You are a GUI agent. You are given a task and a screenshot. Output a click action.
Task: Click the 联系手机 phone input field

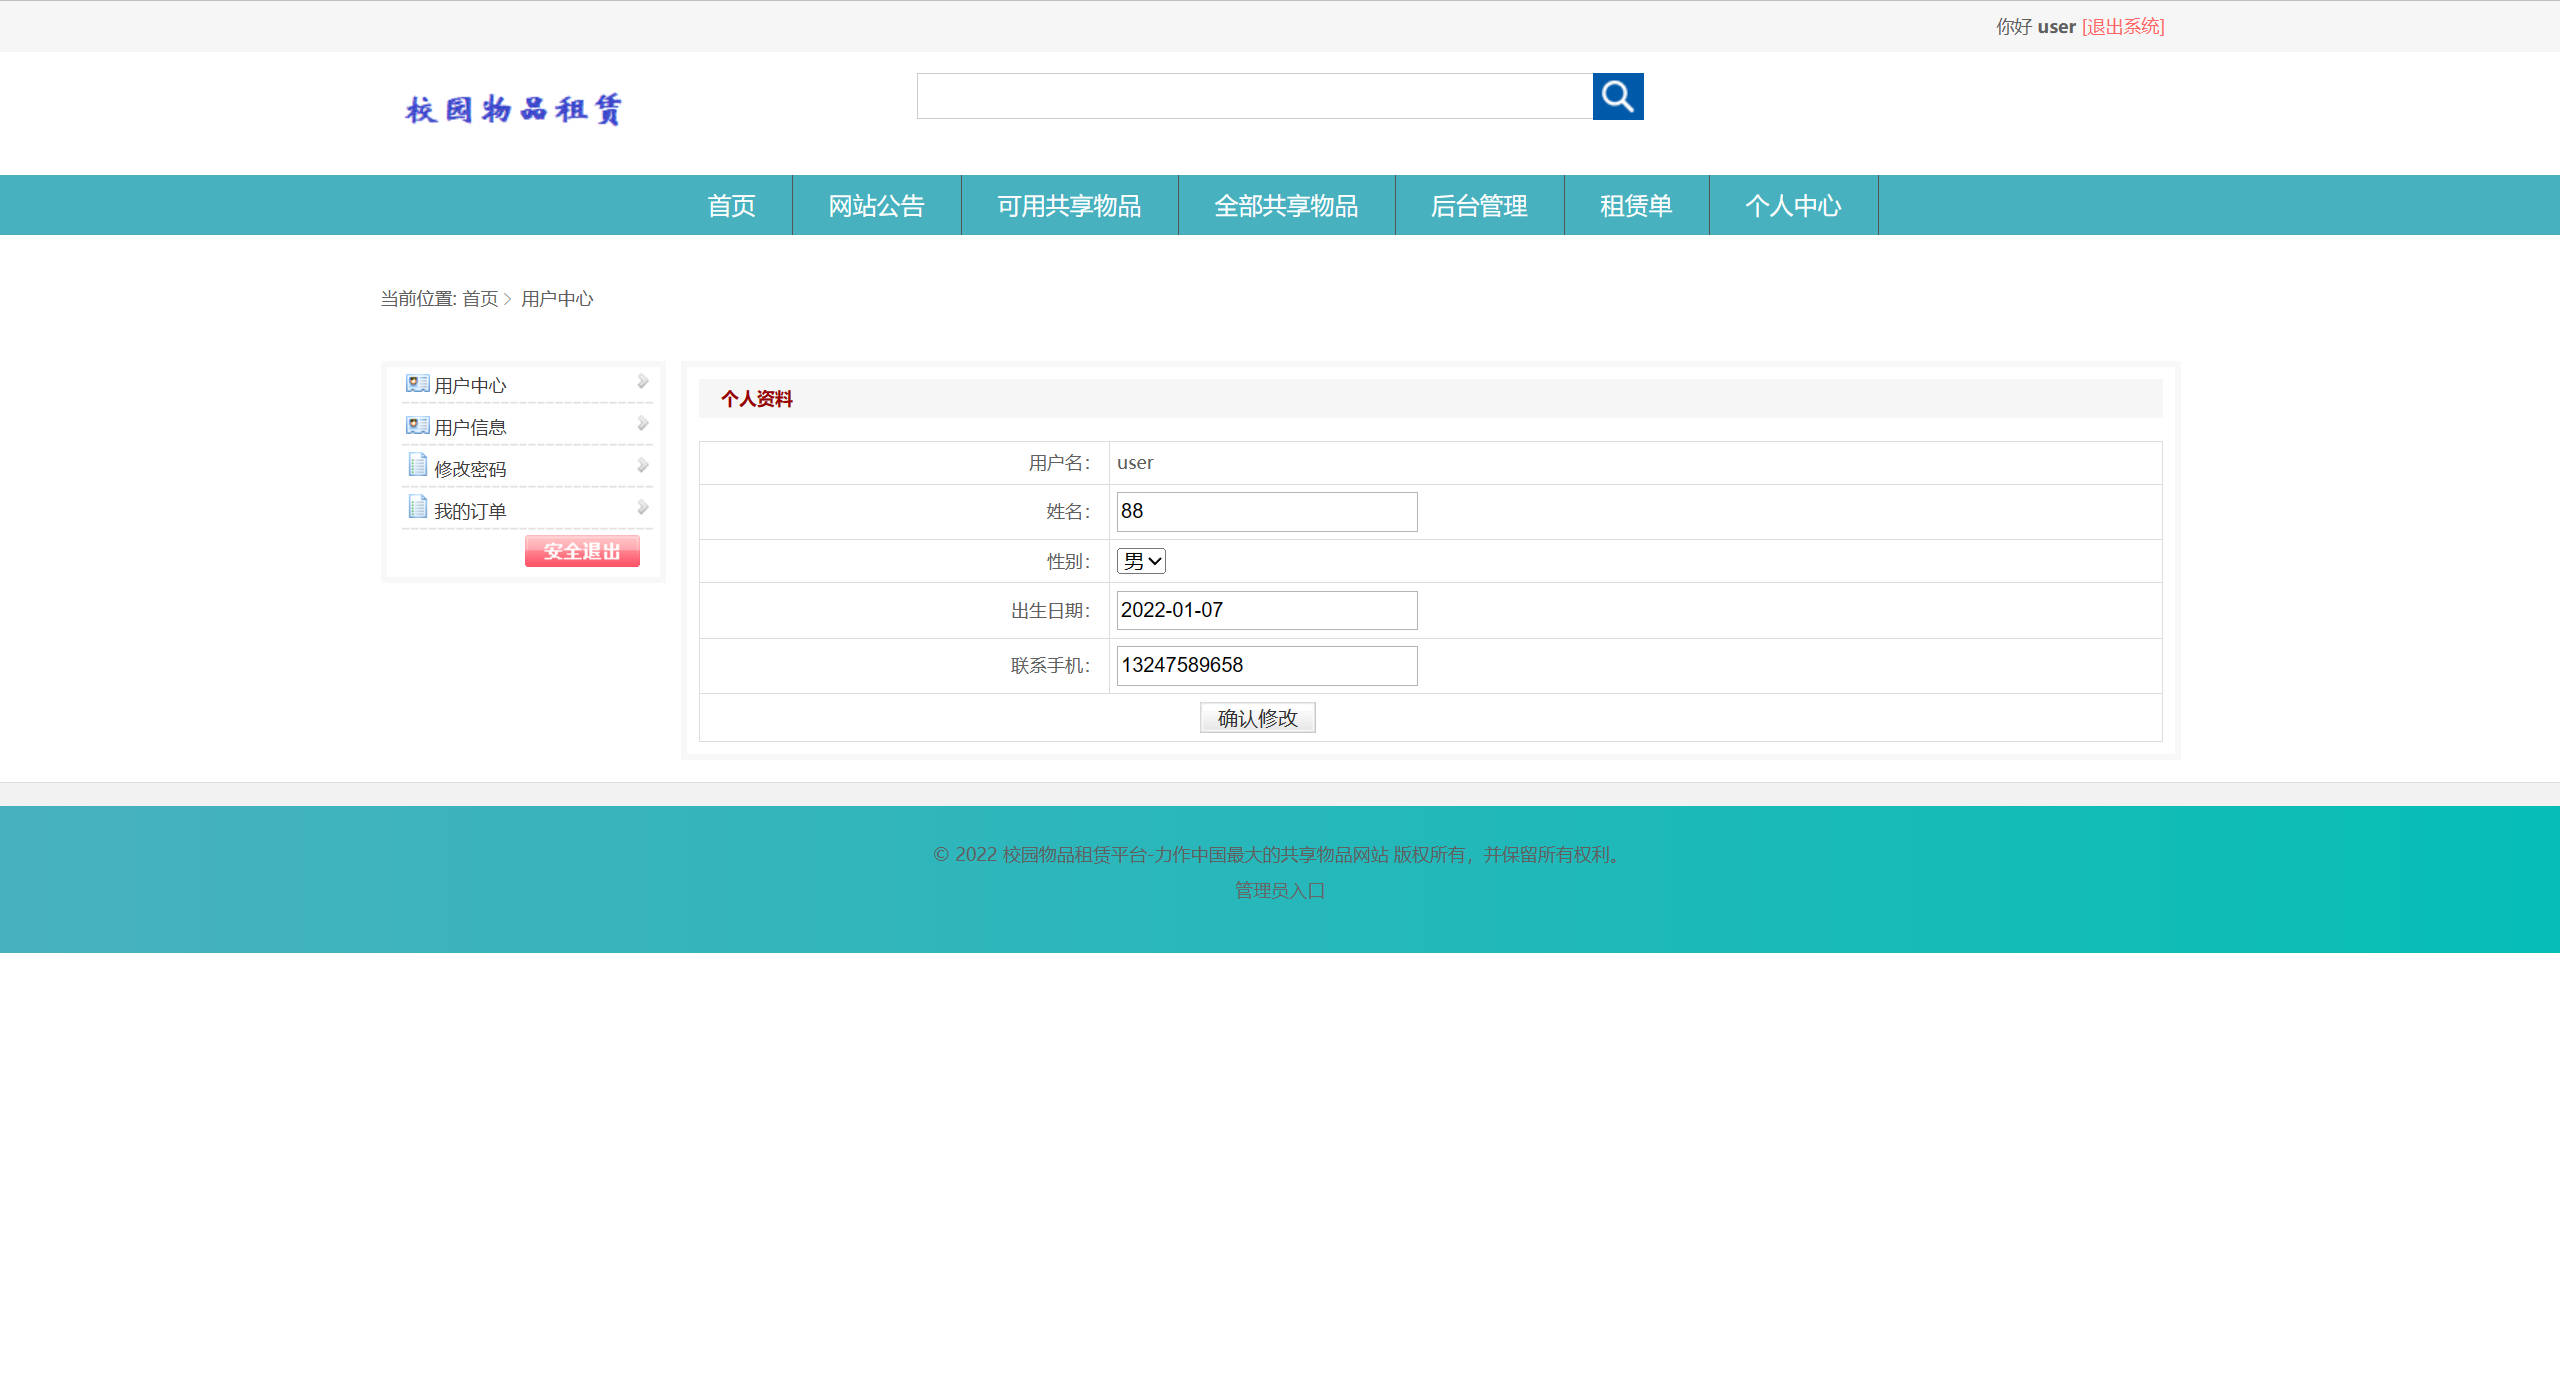[x=1266, y=665]
